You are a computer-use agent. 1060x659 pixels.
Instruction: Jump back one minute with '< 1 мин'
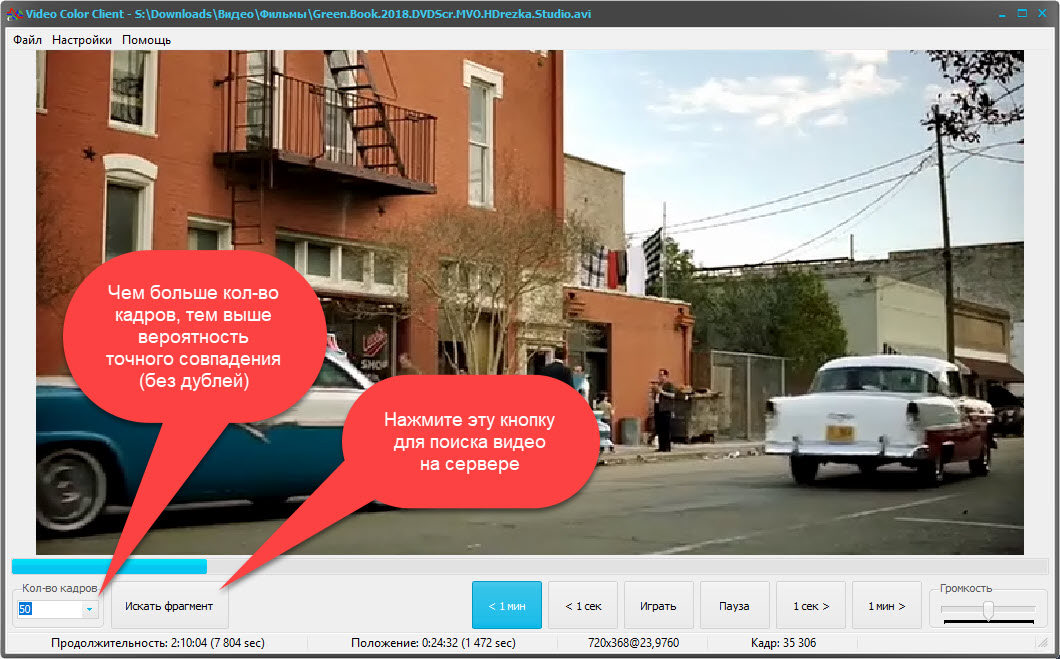(x=507, y=606)
